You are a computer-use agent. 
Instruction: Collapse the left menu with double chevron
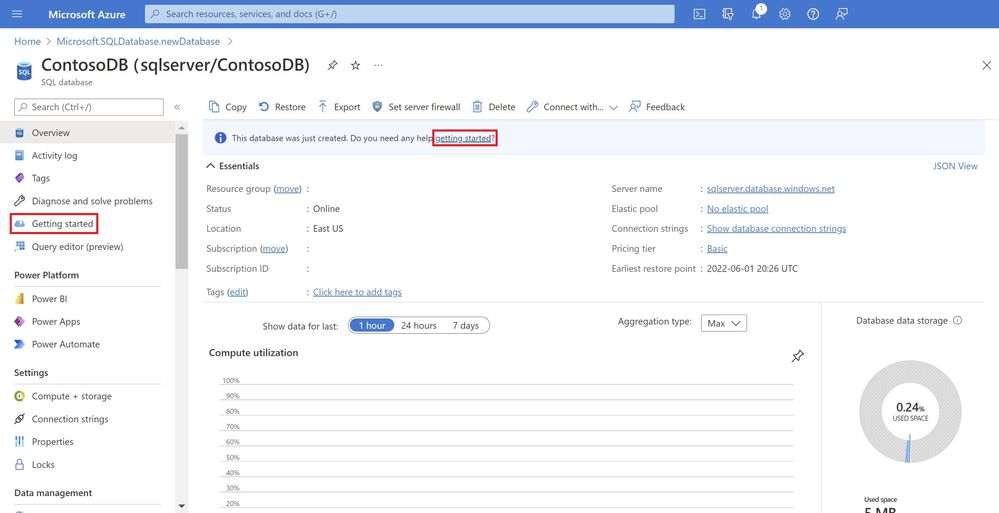click(x=177, y=107)
